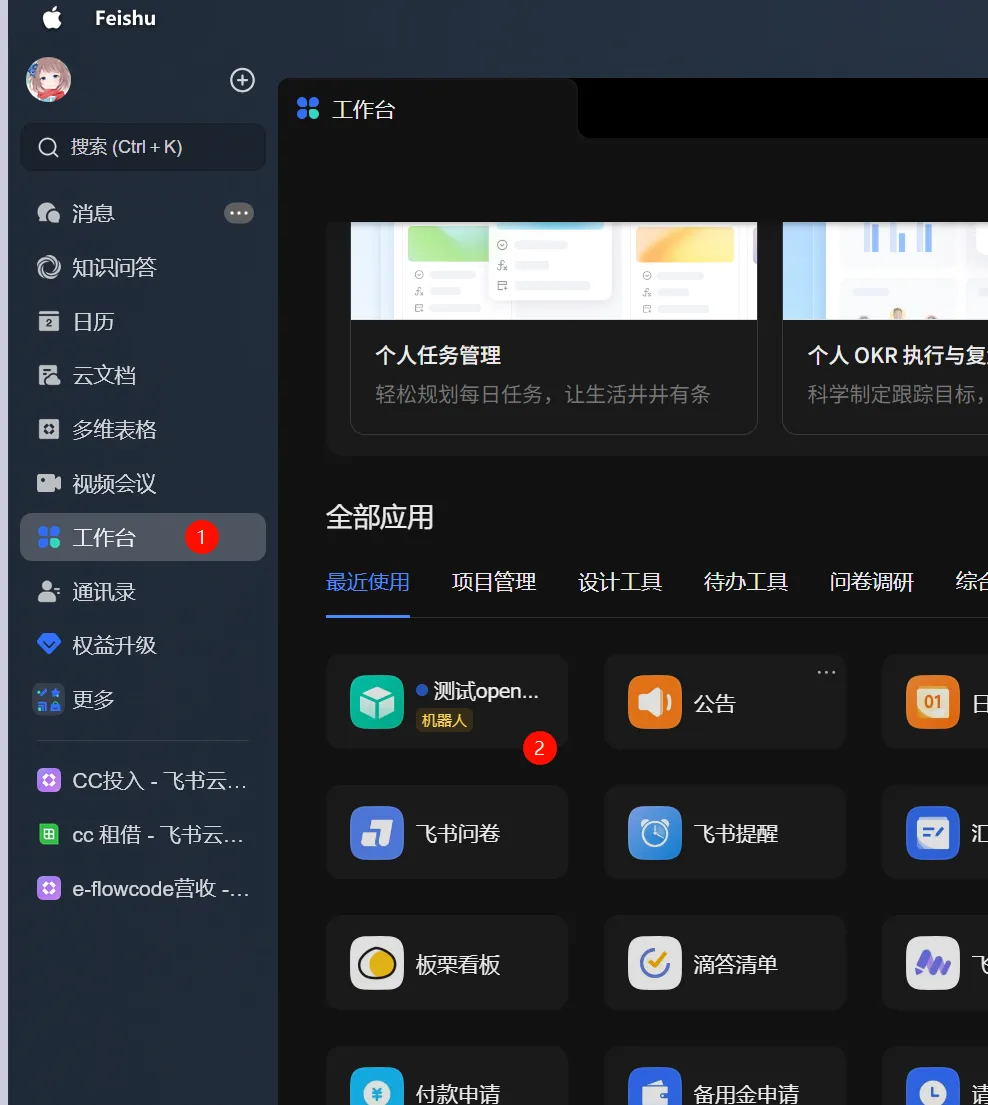
Task: Open 权益升级 upgrade in sidebar
Action: [143, 645]
